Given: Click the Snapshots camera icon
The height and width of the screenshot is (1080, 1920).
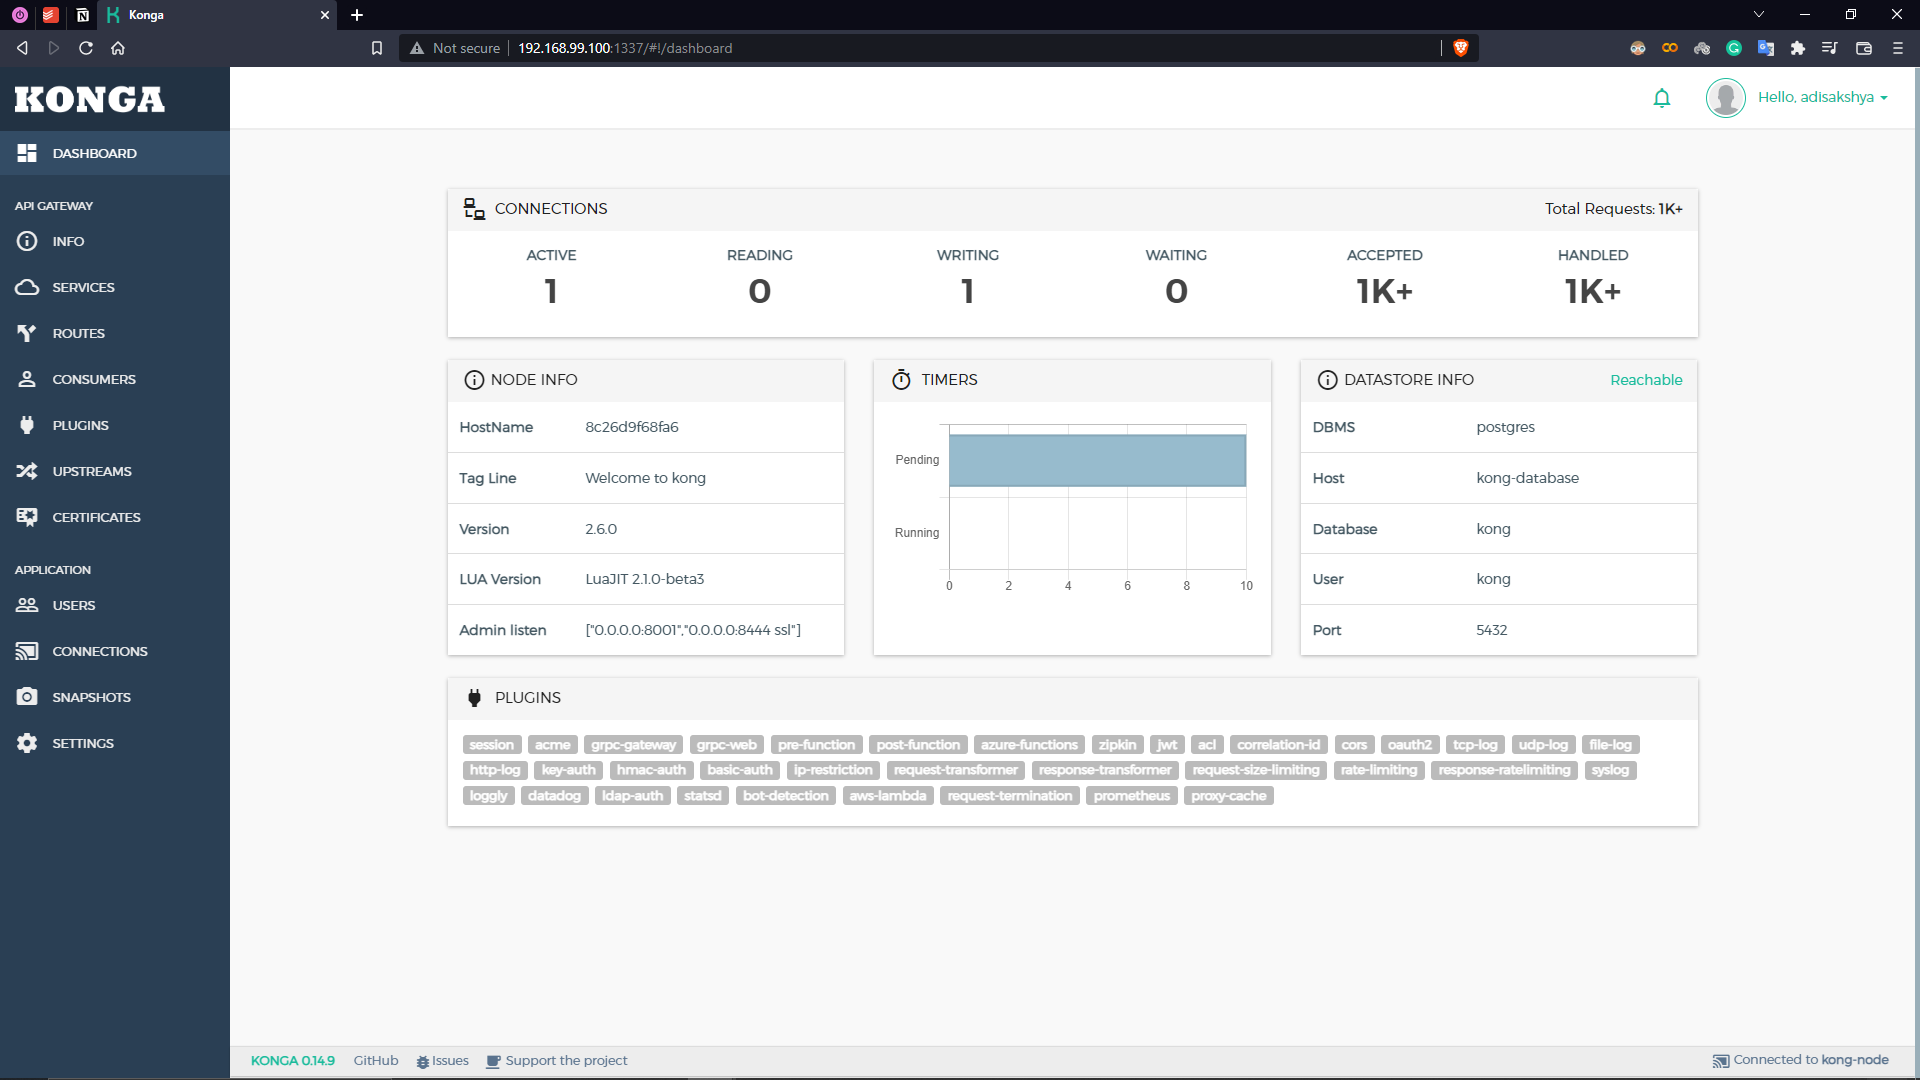Looking at the screenshot, I should pyautogui.click(x=27, y=697).
